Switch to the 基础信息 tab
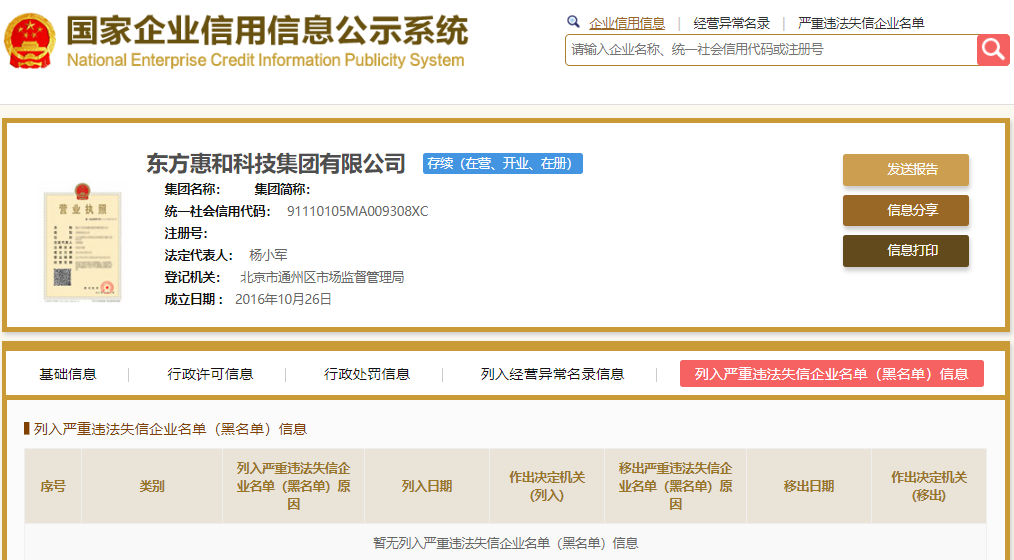1014x560 pixels. [68, 374]
